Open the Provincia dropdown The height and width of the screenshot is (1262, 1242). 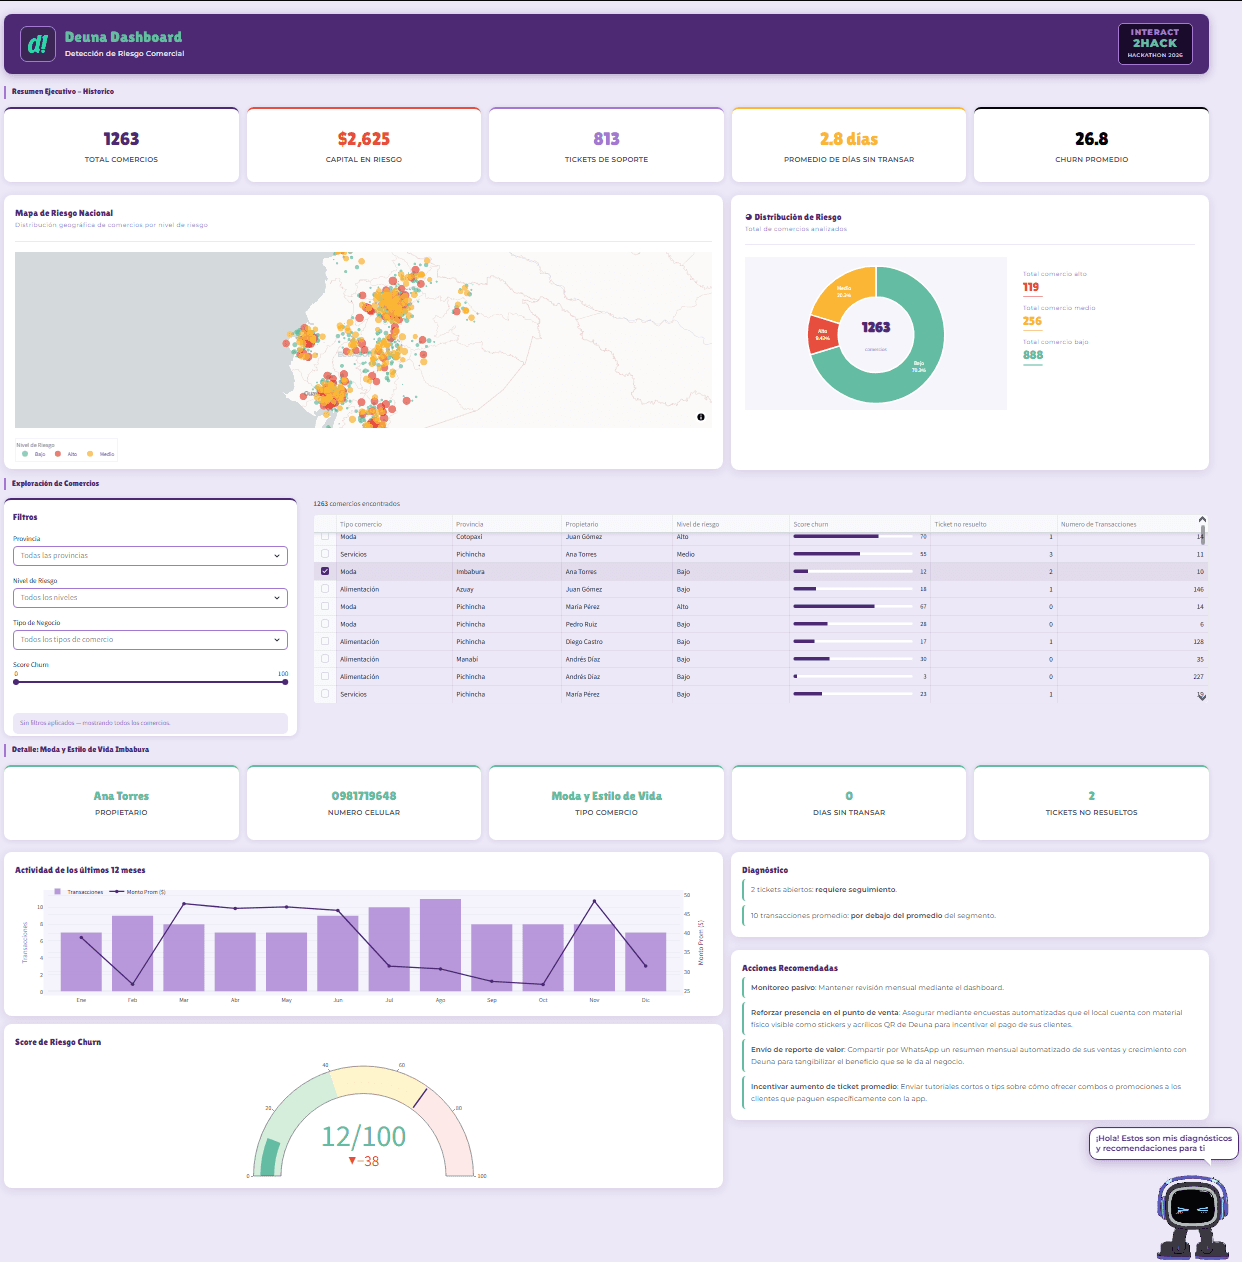click(x=150, y=556)
